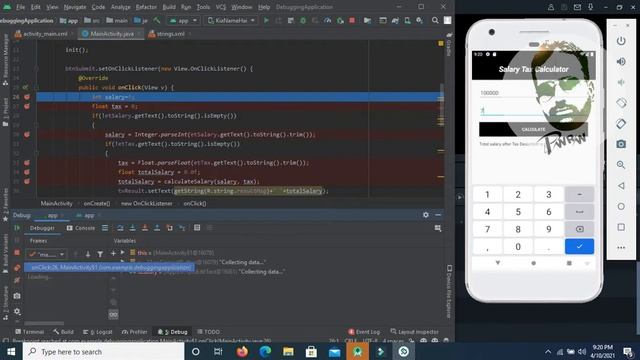Tap keypad digit 0 on emulator
This screenshot has width=640, height=360.
pos(518,247)
